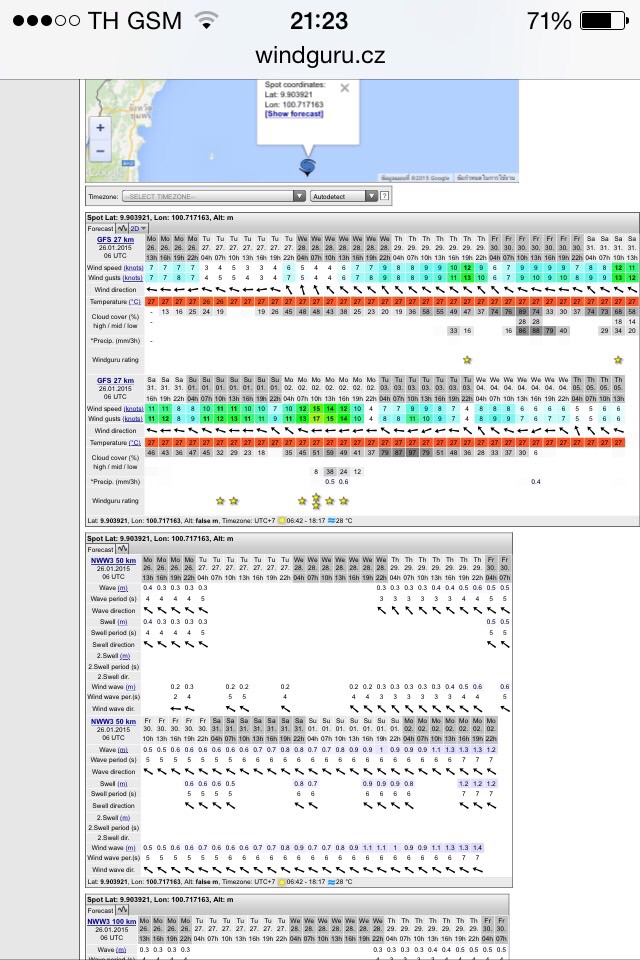
Task: Open NWW3 50 km link in table starting Mo 26
Action: click(x=113, y=560)
